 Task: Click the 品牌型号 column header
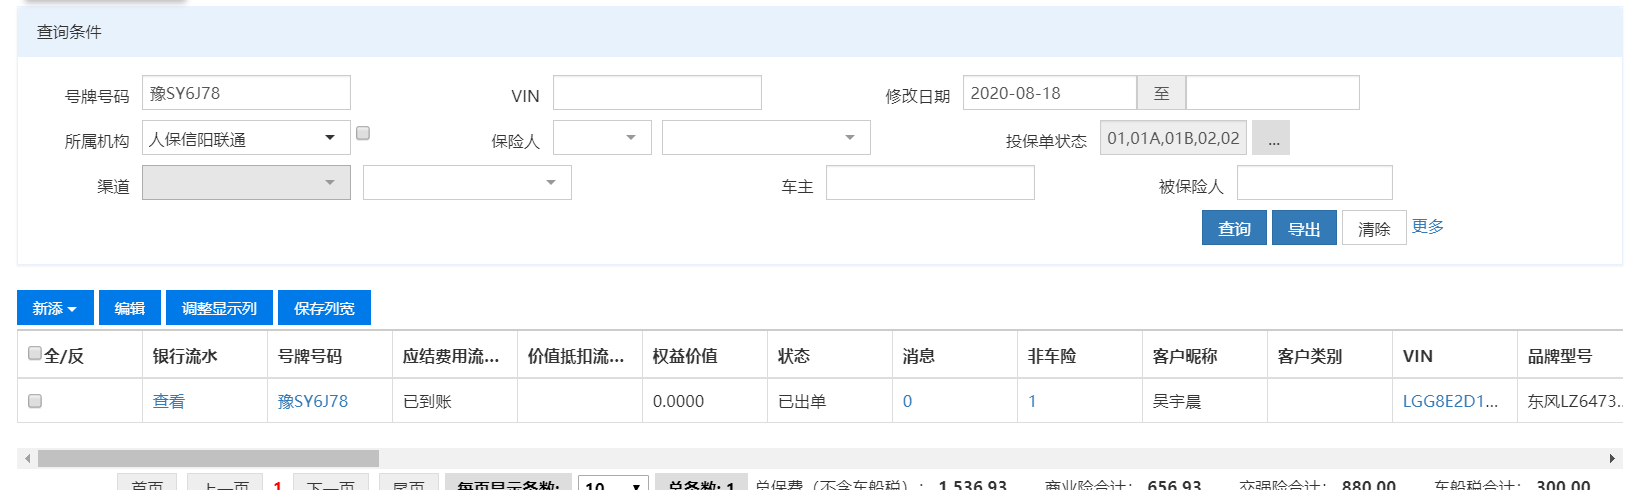point(1570,355)
